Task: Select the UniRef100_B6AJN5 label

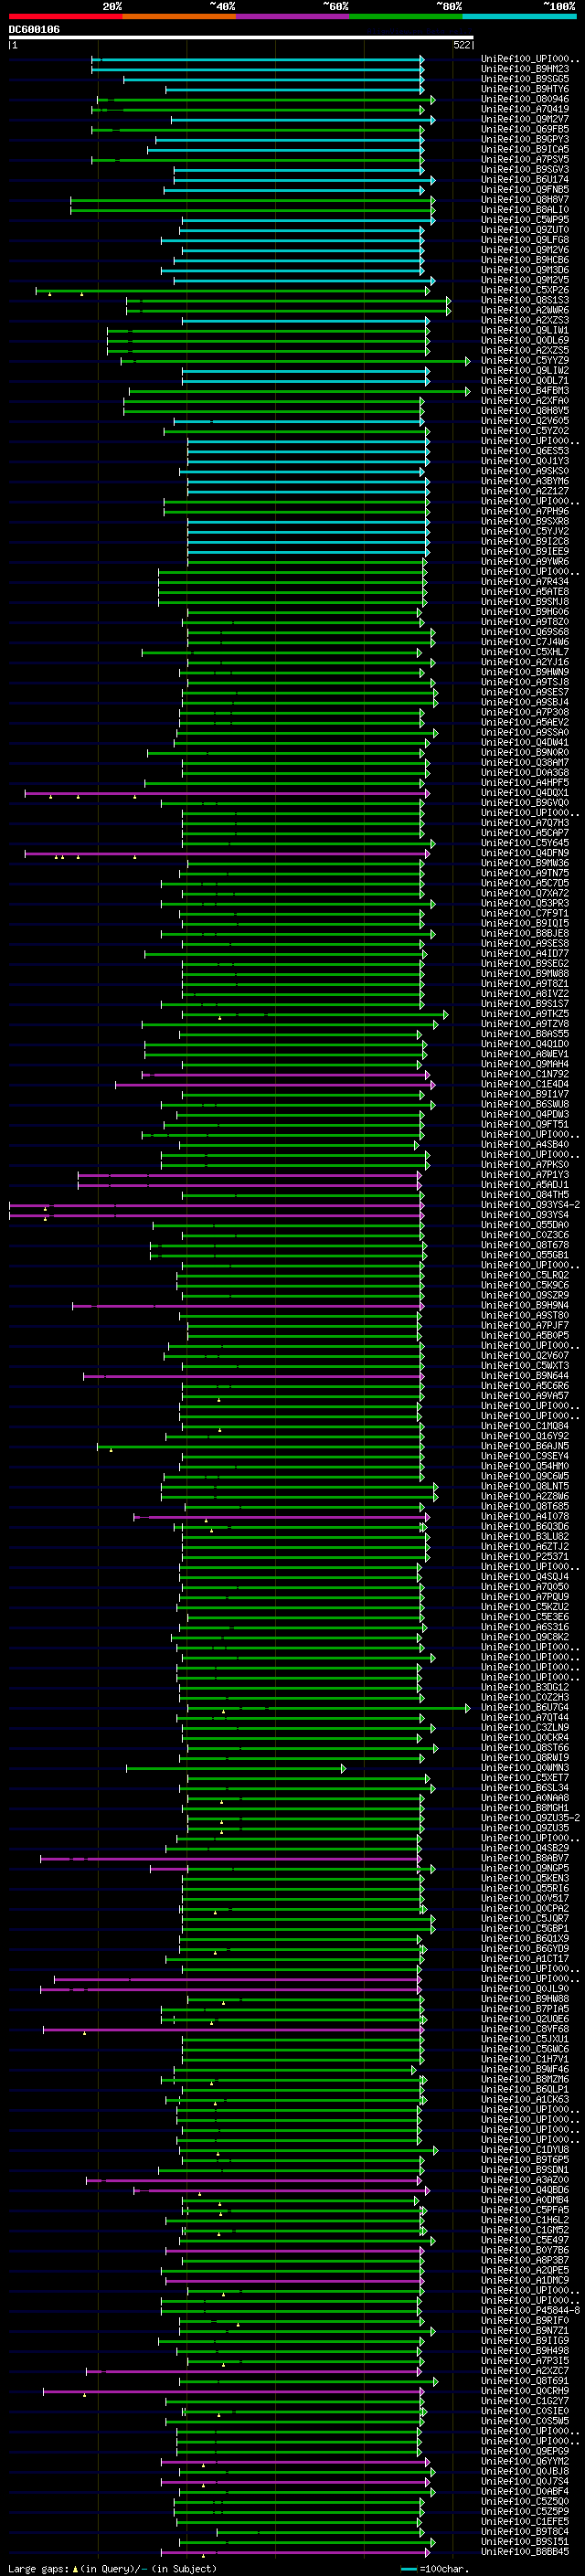Action: (525, 1446)
